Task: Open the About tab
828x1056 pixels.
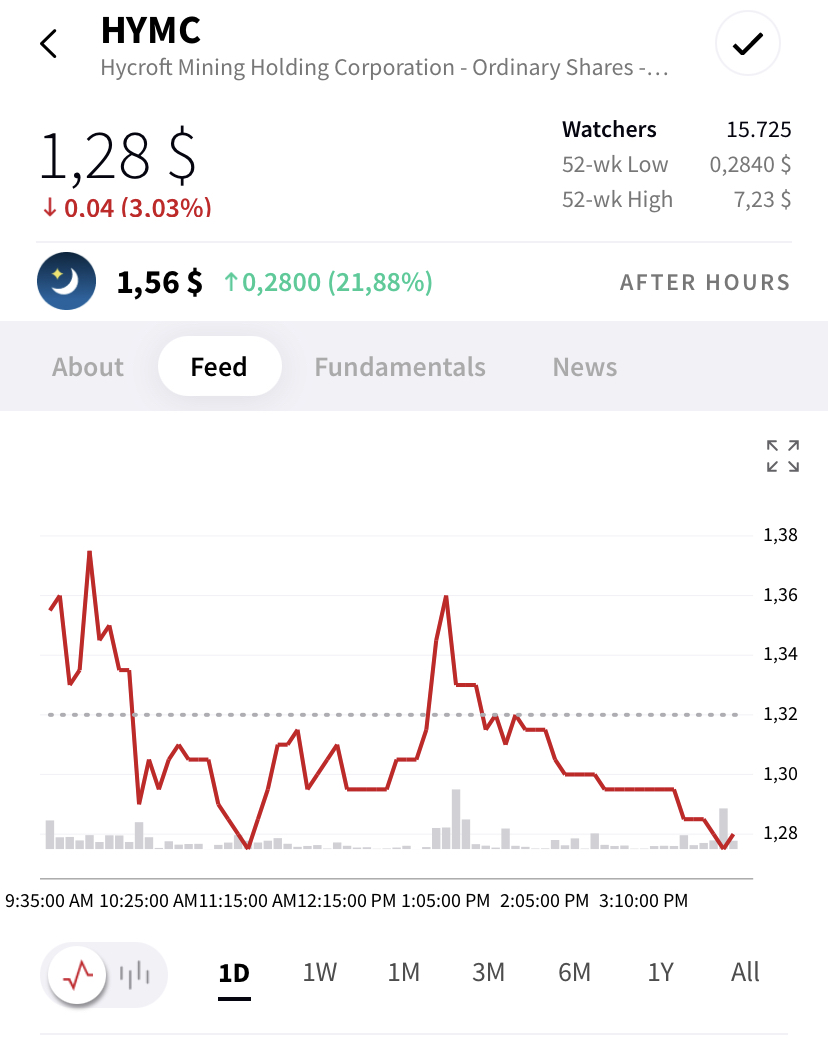Action: [88, 367]
